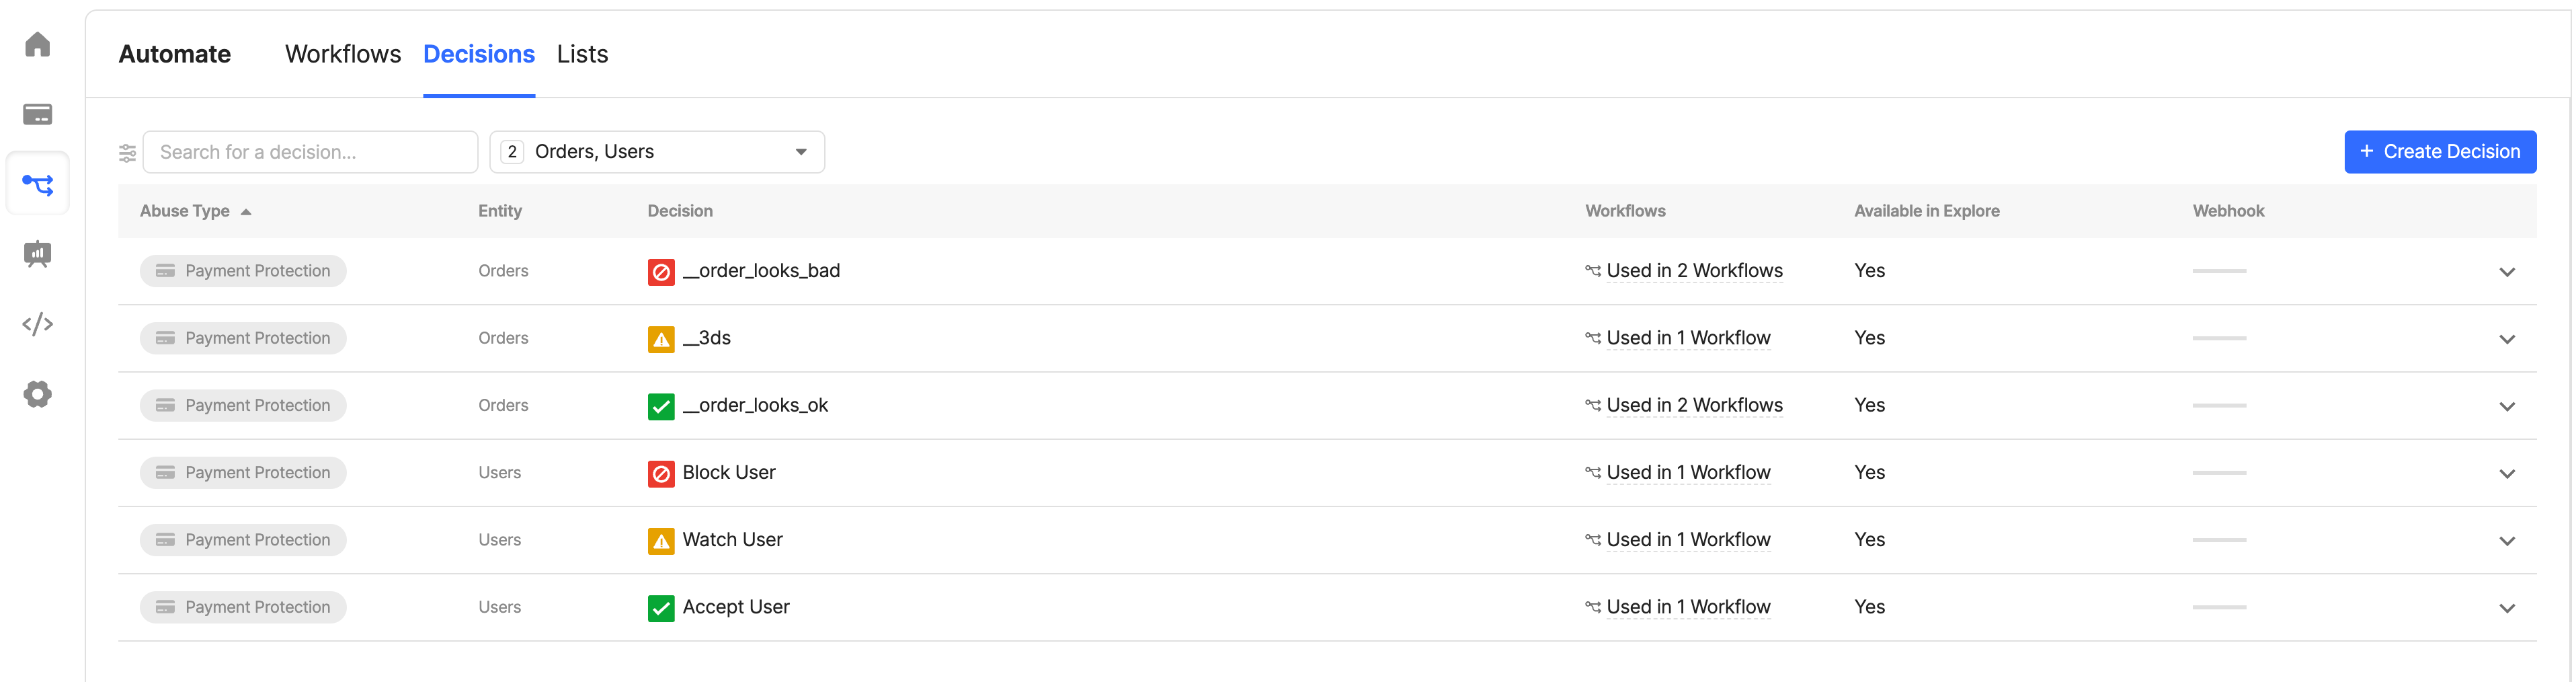Click the green check icon for Accept User
Image resolution: width=2576 pixels, height=682 pixels.
pos(661,607)
